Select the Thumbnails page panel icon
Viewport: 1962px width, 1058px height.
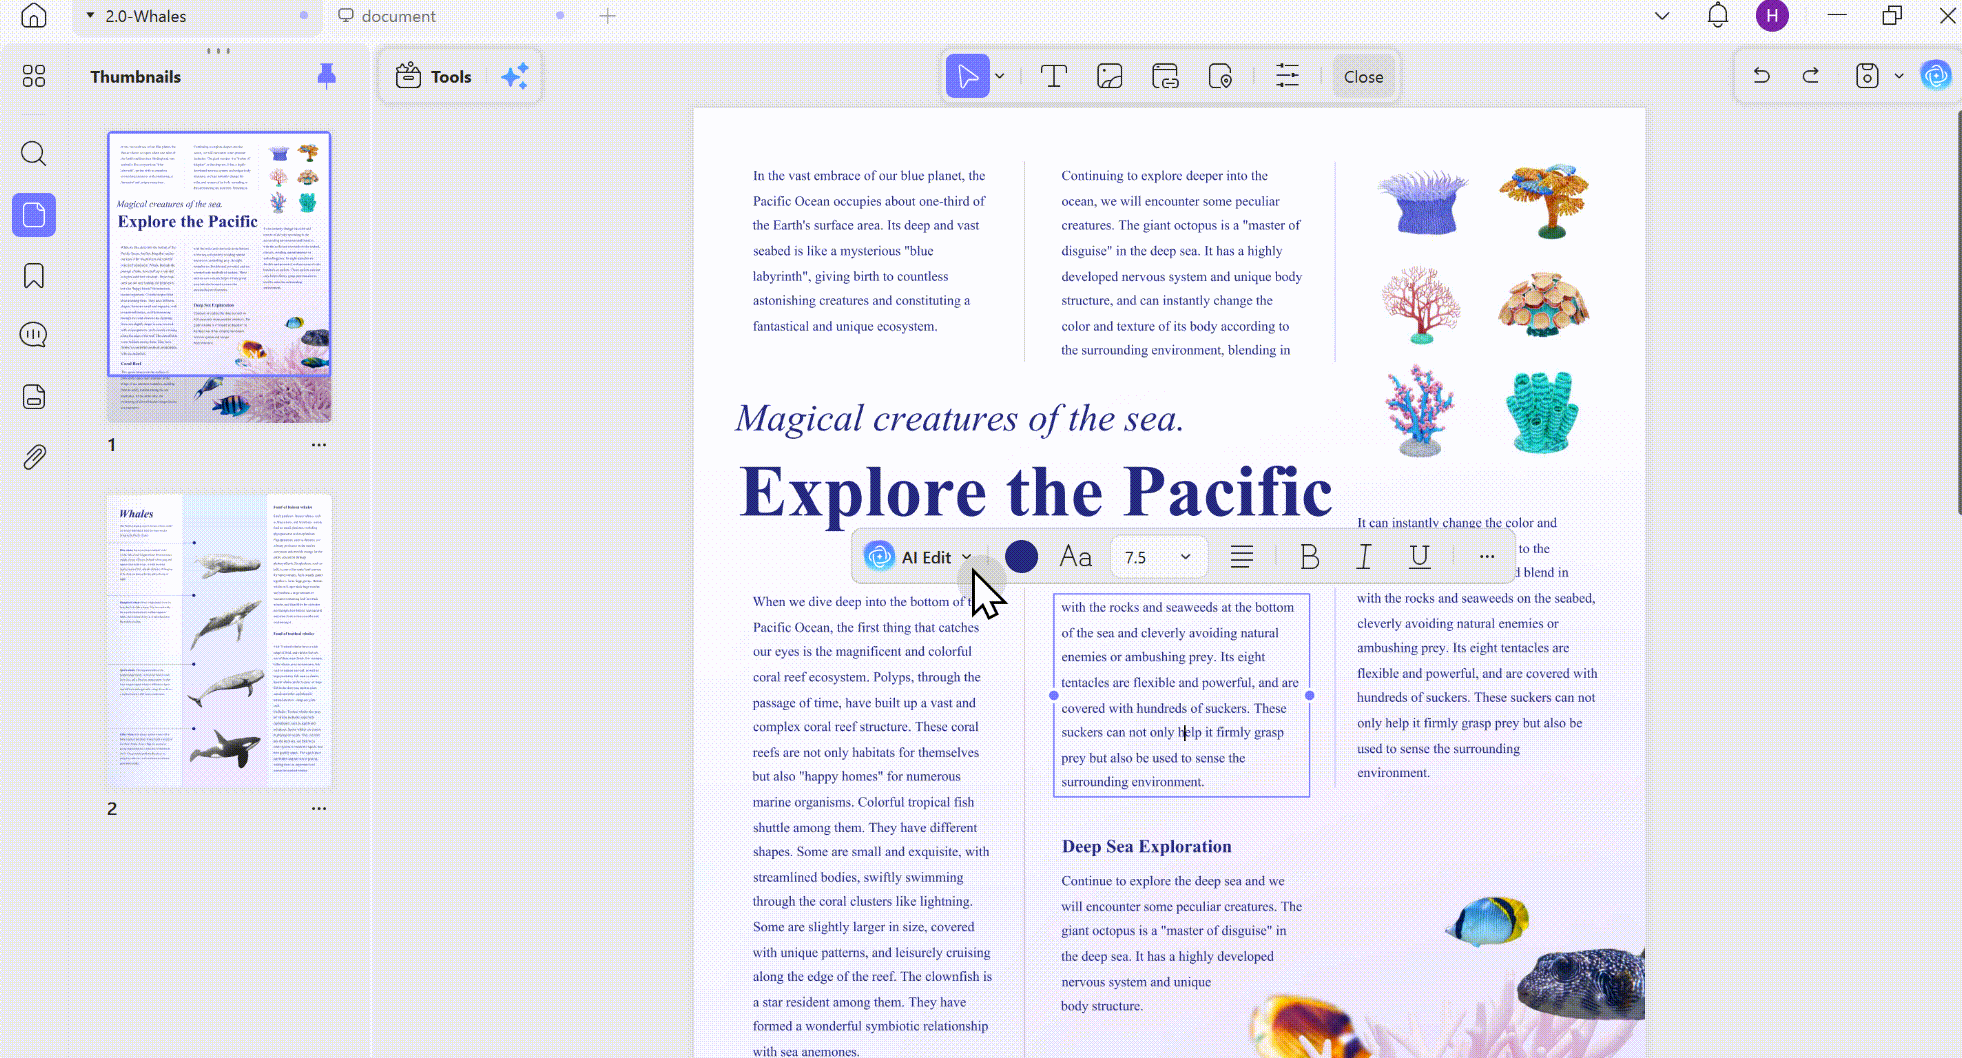click(34, 215)
